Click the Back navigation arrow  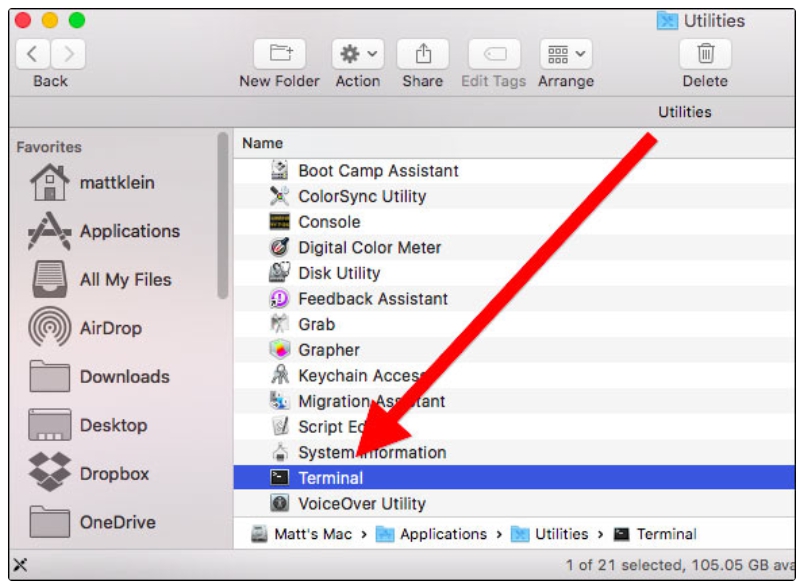[x=33, y=54]
